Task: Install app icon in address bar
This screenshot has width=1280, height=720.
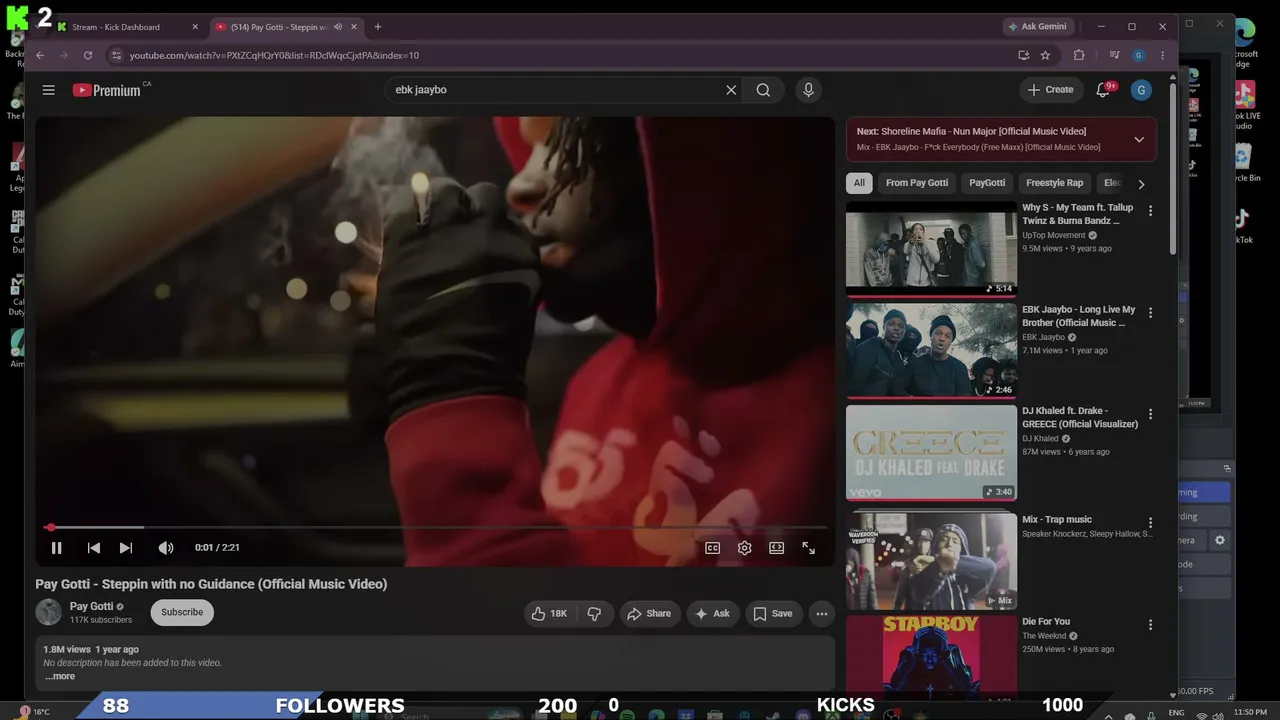Action: pos(1023,55)
